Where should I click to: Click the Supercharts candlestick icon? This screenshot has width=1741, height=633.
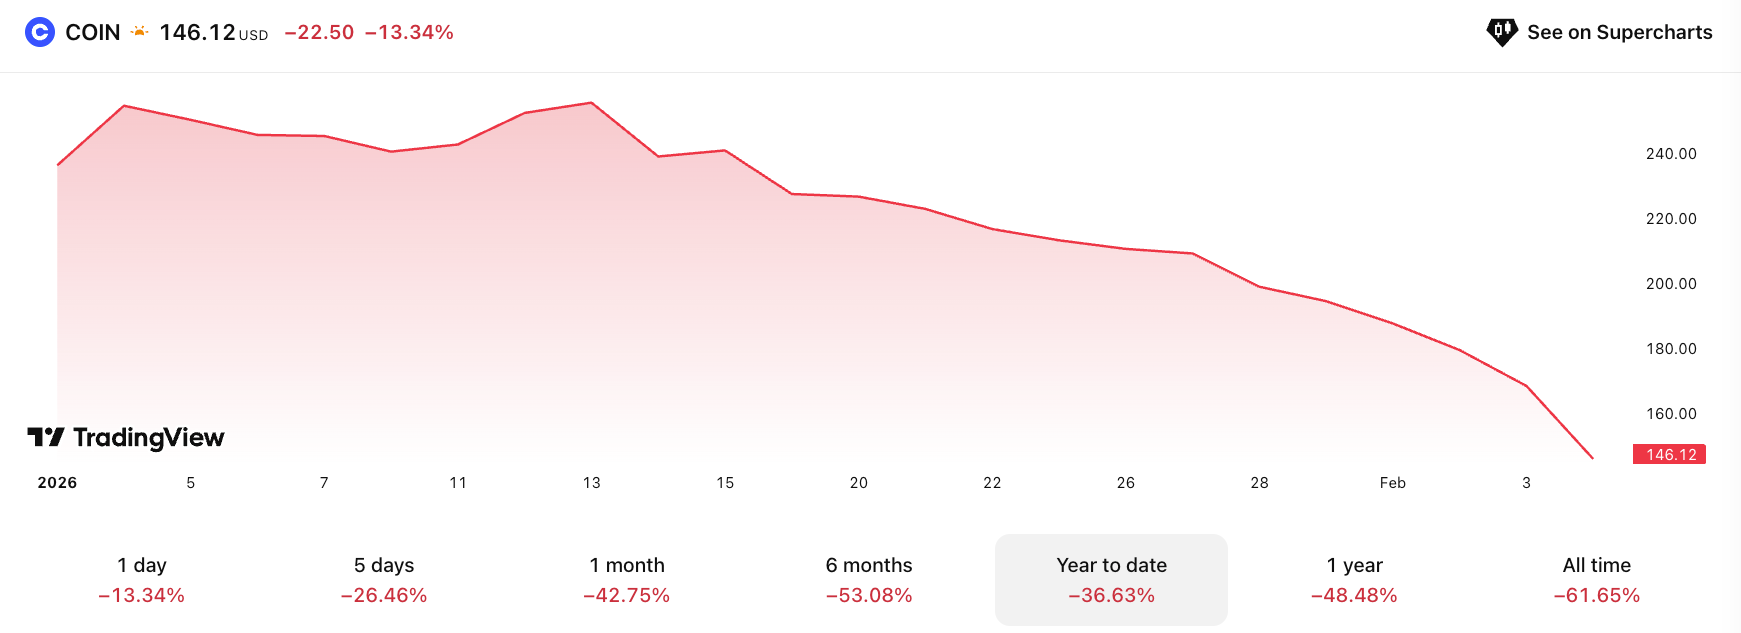click(1501, 32)
